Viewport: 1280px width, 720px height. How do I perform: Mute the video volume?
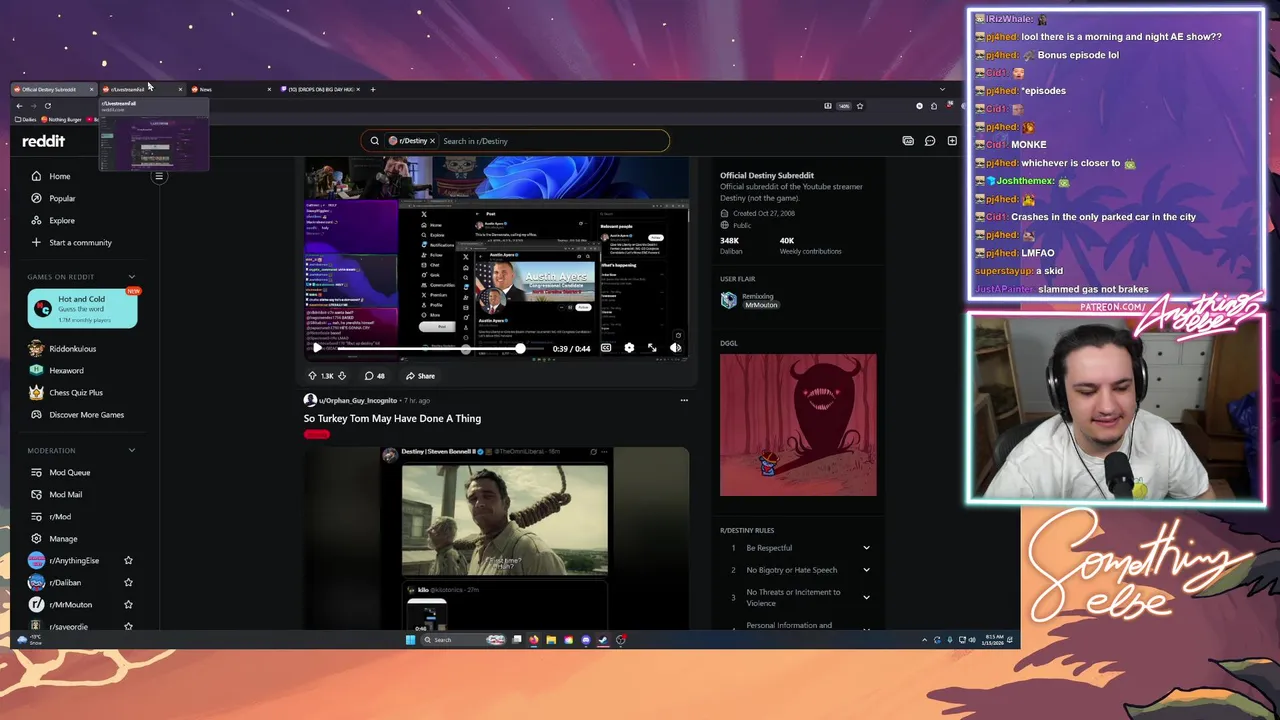(676, 348)
